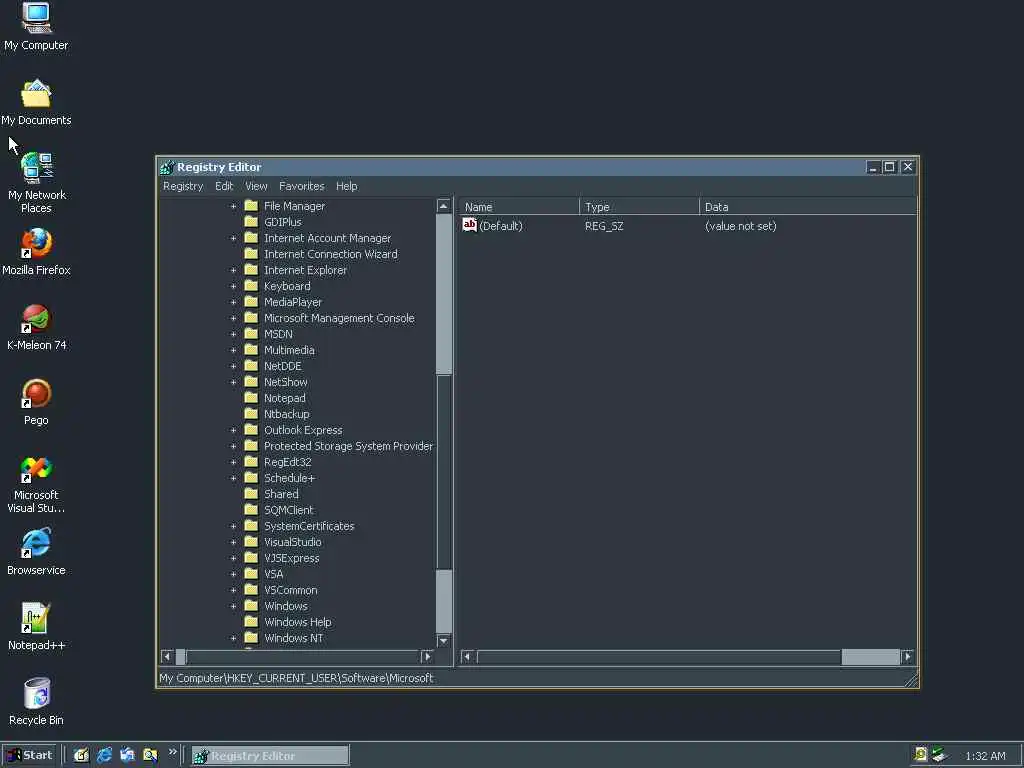Select the Shared key folder icon
Screen dimensions: 1024x768
click(251, 494)
